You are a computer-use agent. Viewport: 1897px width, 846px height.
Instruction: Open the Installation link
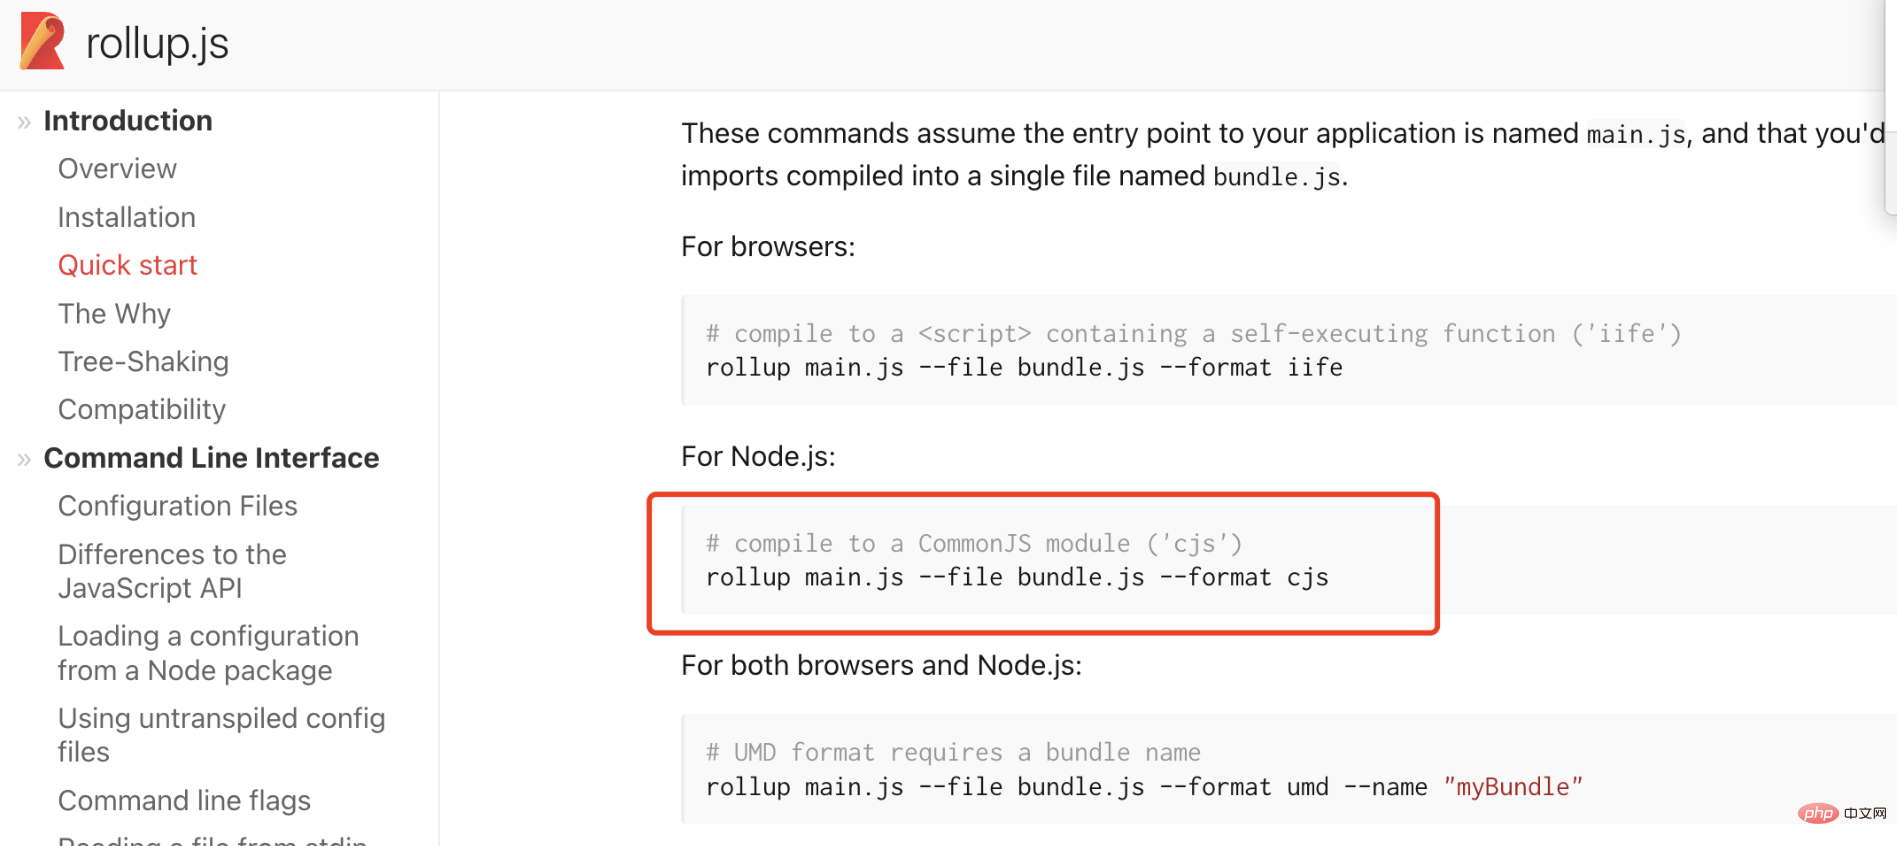point(127,217)
